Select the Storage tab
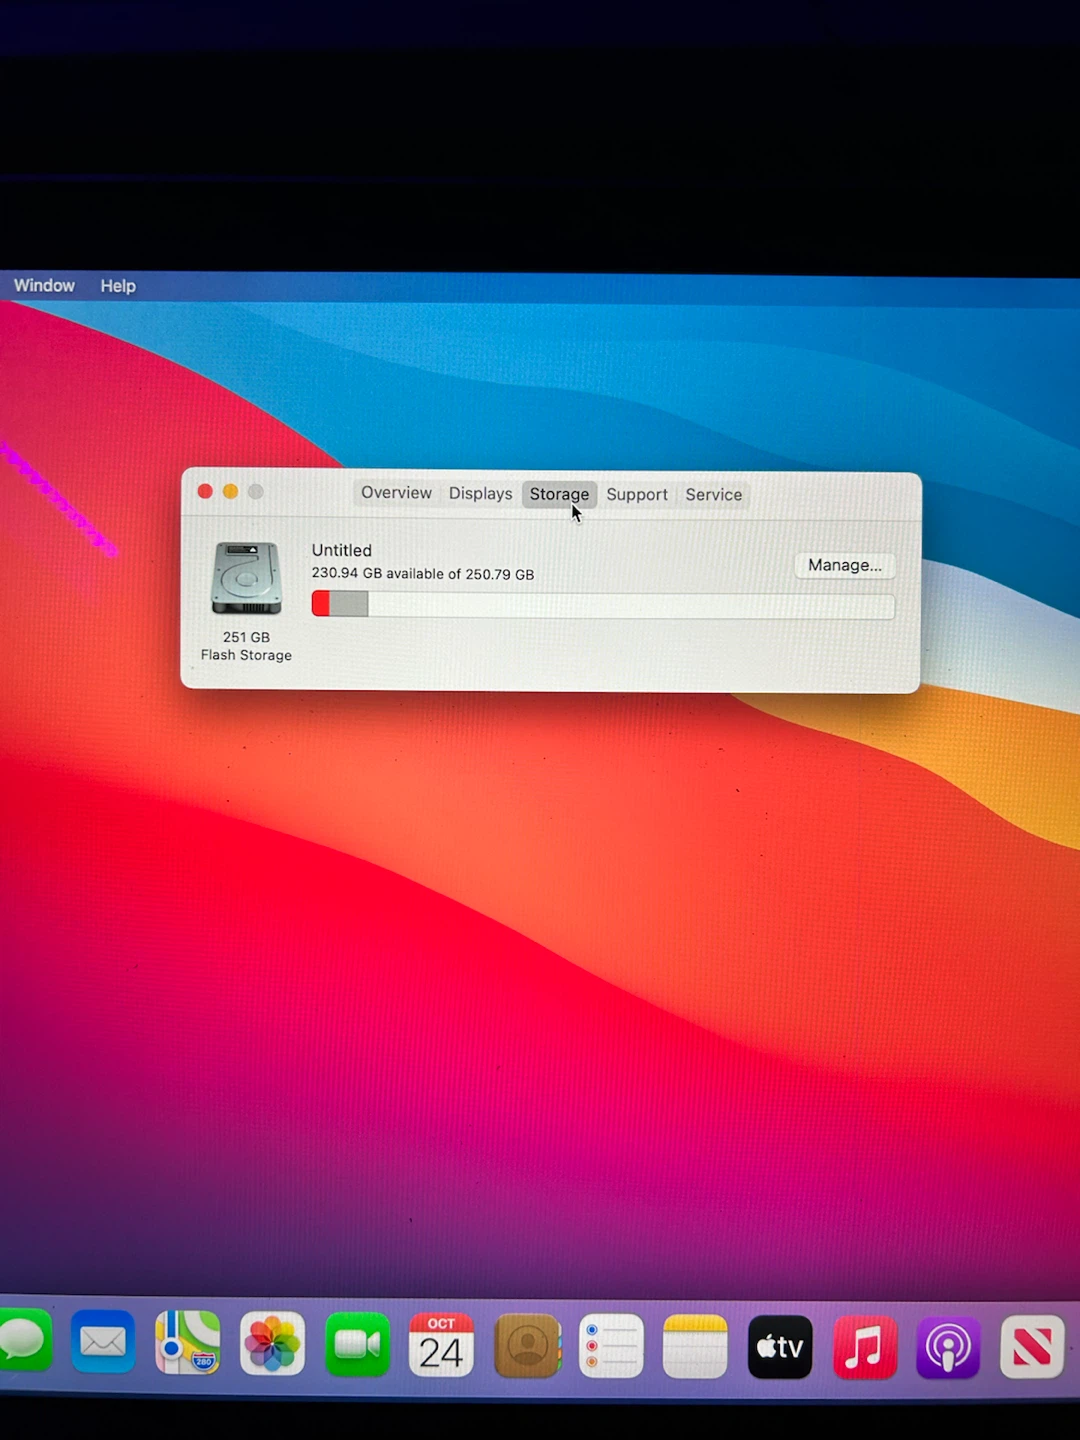Screen dimensions: 1080x1440 [x=559, y=495]
